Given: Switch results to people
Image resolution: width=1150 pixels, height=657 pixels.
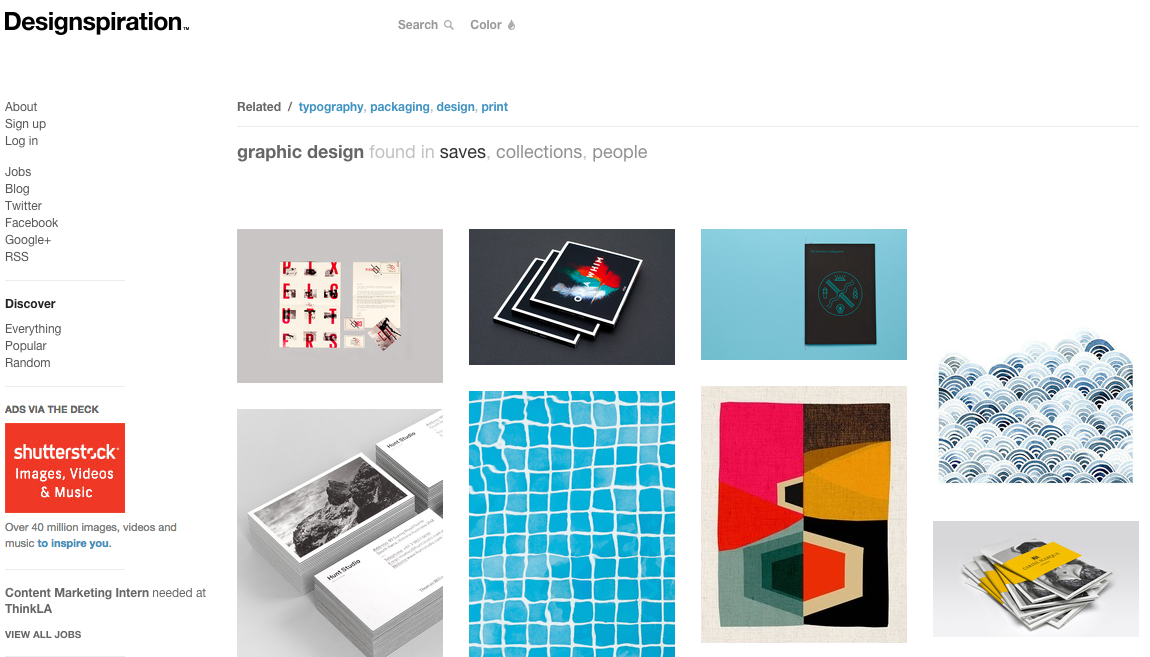Looking at the screenshot, I should click(x=620, y=153).
